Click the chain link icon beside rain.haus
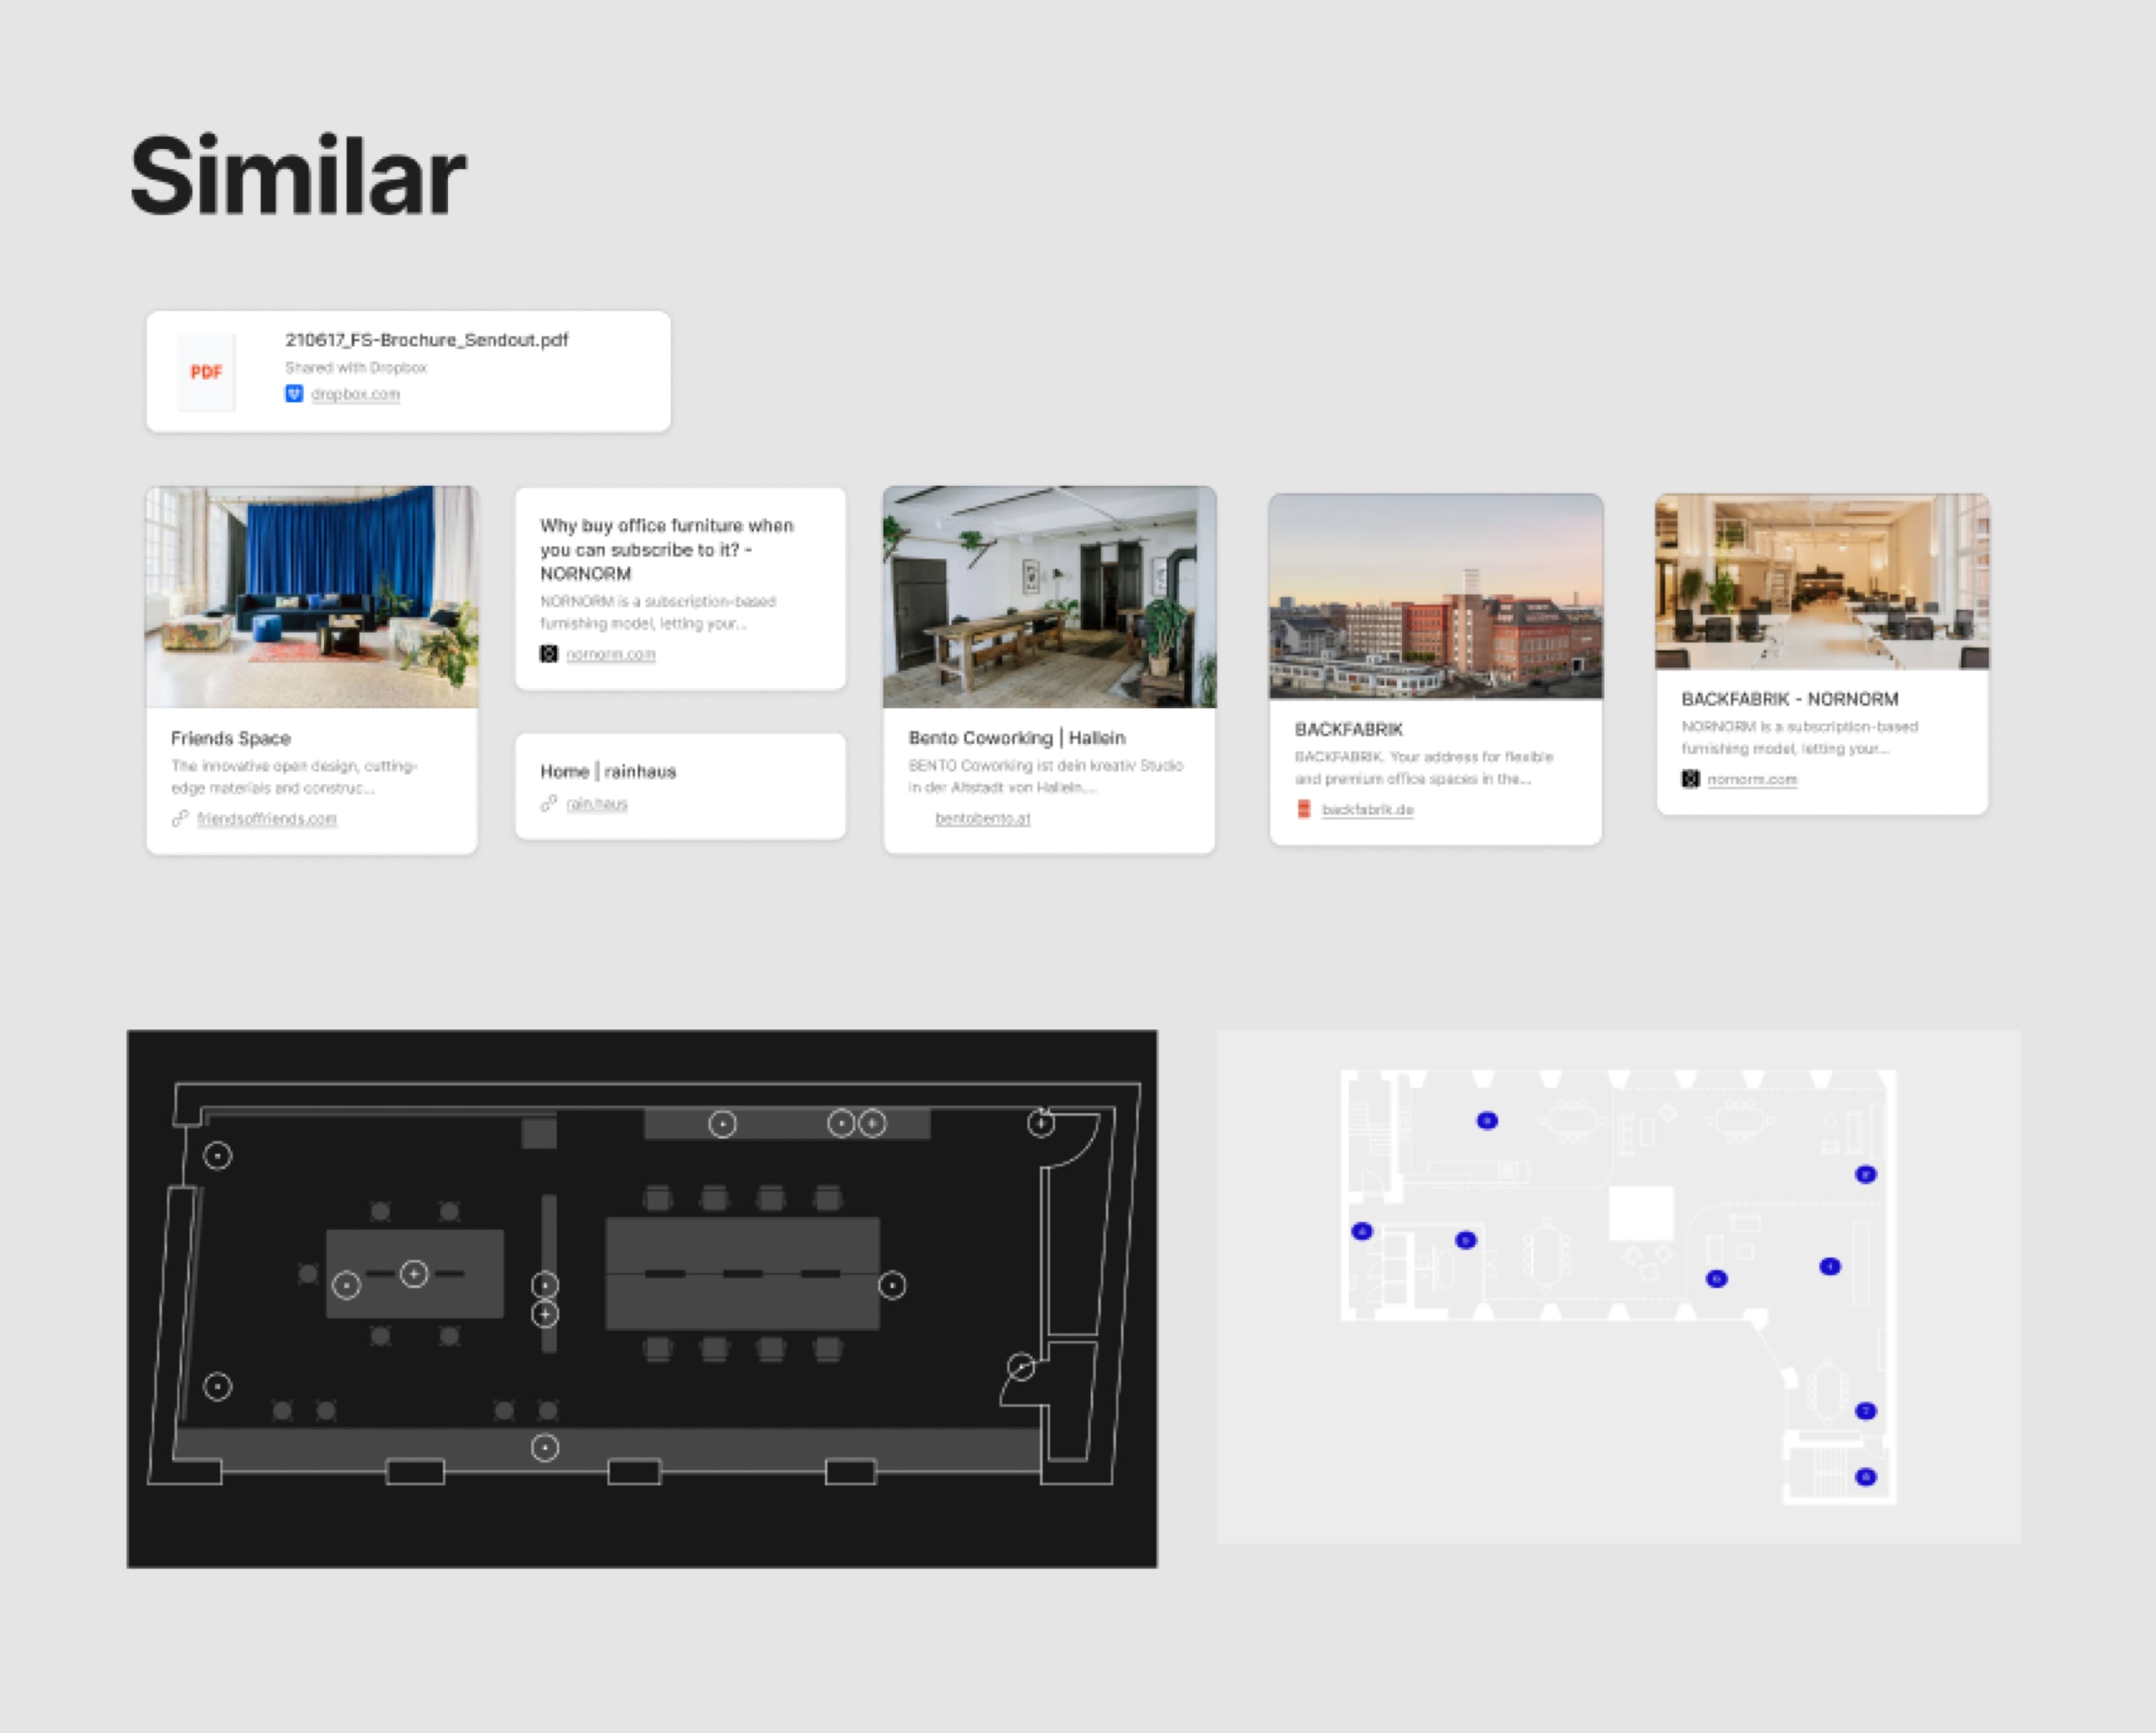Screen dimensions: 2156x1733 tap(549, 803)
